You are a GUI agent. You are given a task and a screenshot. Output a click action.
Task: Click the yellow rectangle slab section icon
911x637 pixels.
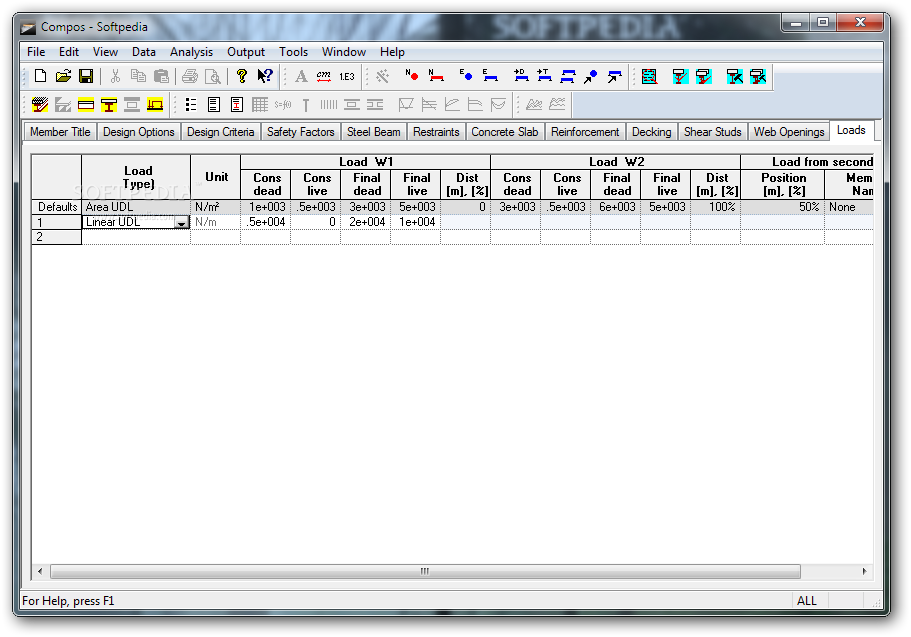tap(86, 105)
